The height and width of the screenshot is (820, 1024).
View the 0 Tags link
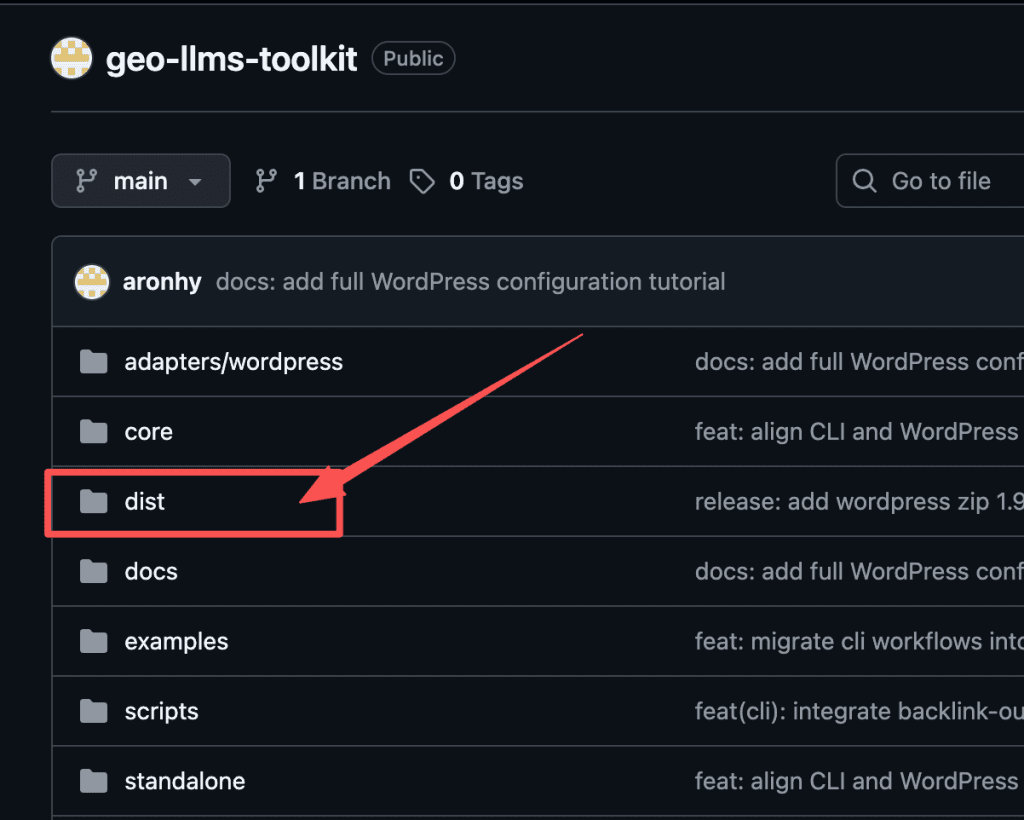466,181
